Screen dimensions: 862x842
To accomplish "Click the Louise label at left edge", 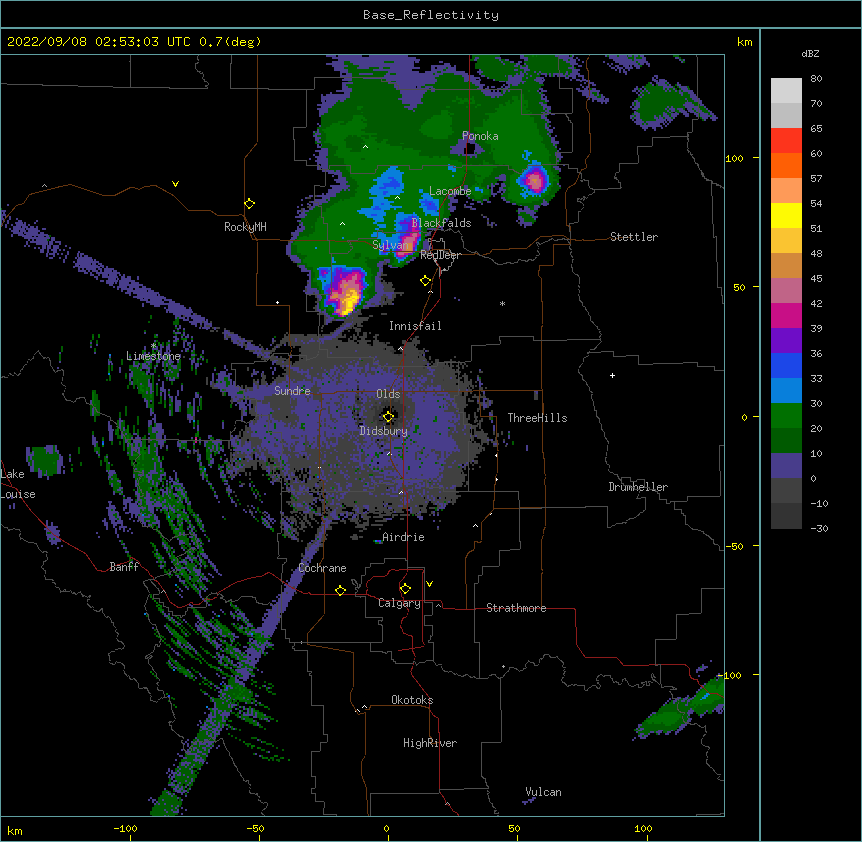I will (x=18, y=494).
